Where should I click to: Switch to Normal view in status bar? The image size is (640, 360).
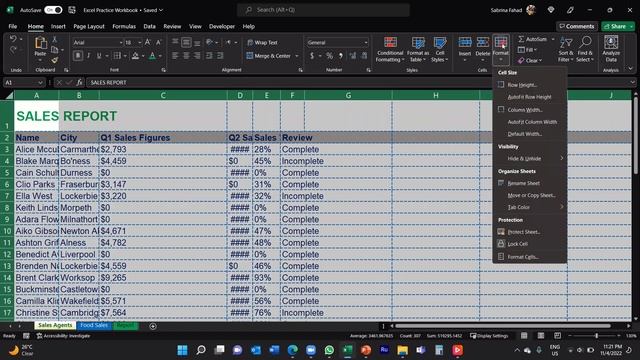pos(524,336)
